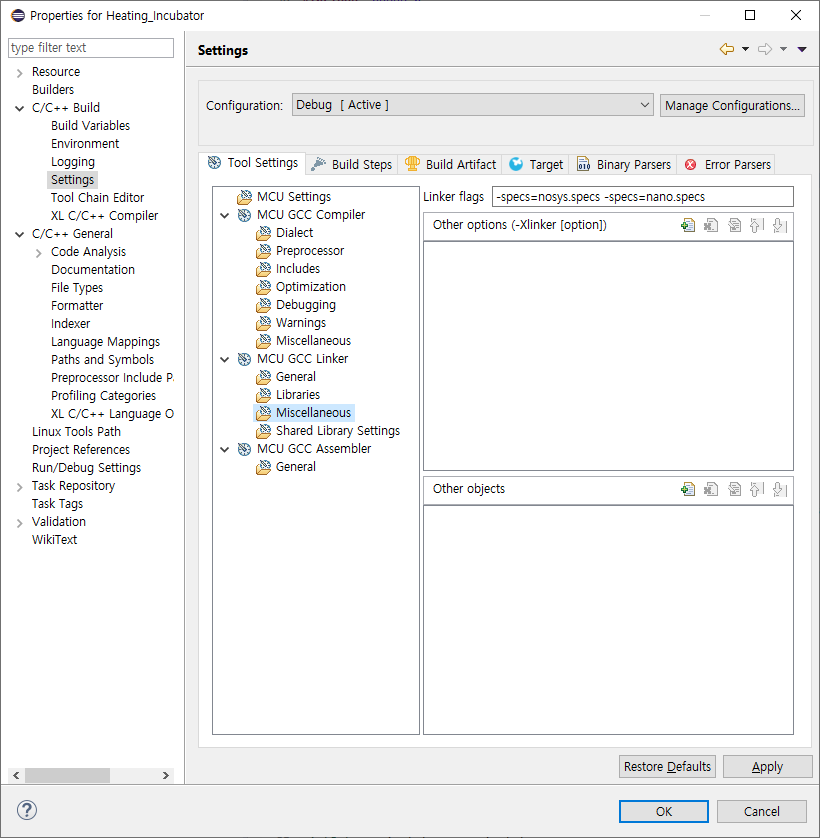Click the Optimization folder icon
This screenshot has width=820, height=838.
pos(264,287)
